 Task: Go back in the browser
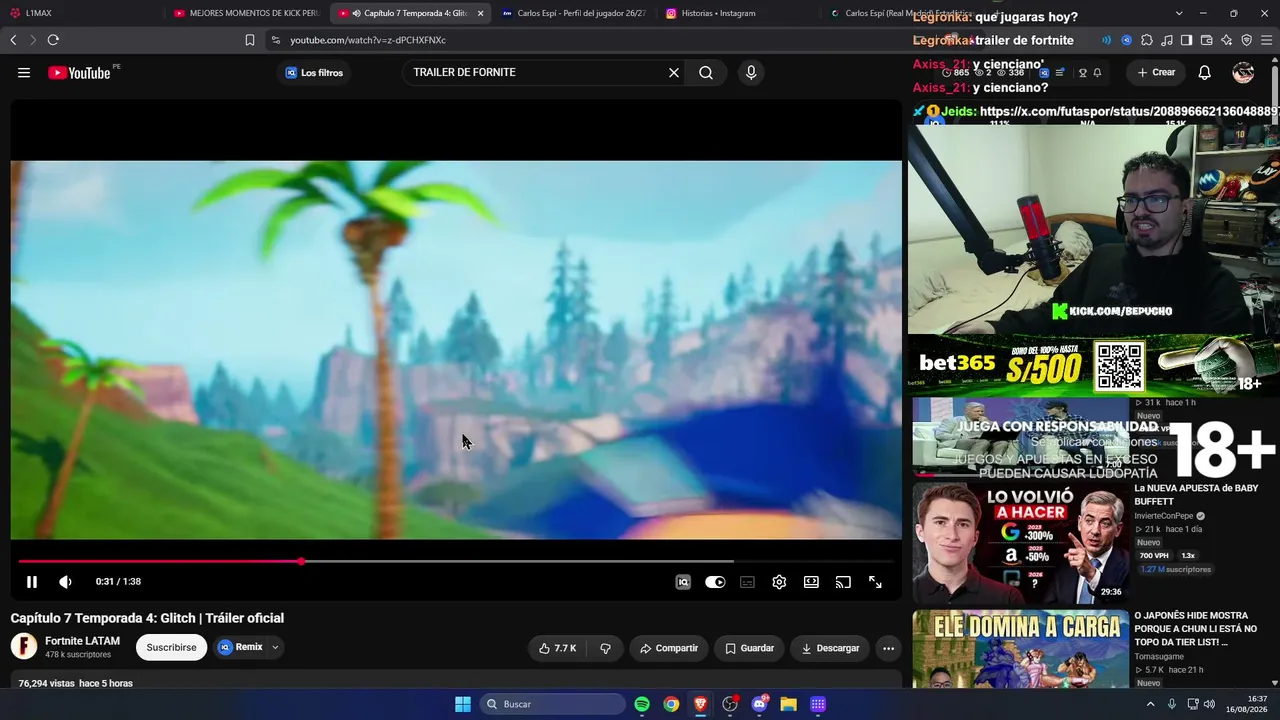13,40
